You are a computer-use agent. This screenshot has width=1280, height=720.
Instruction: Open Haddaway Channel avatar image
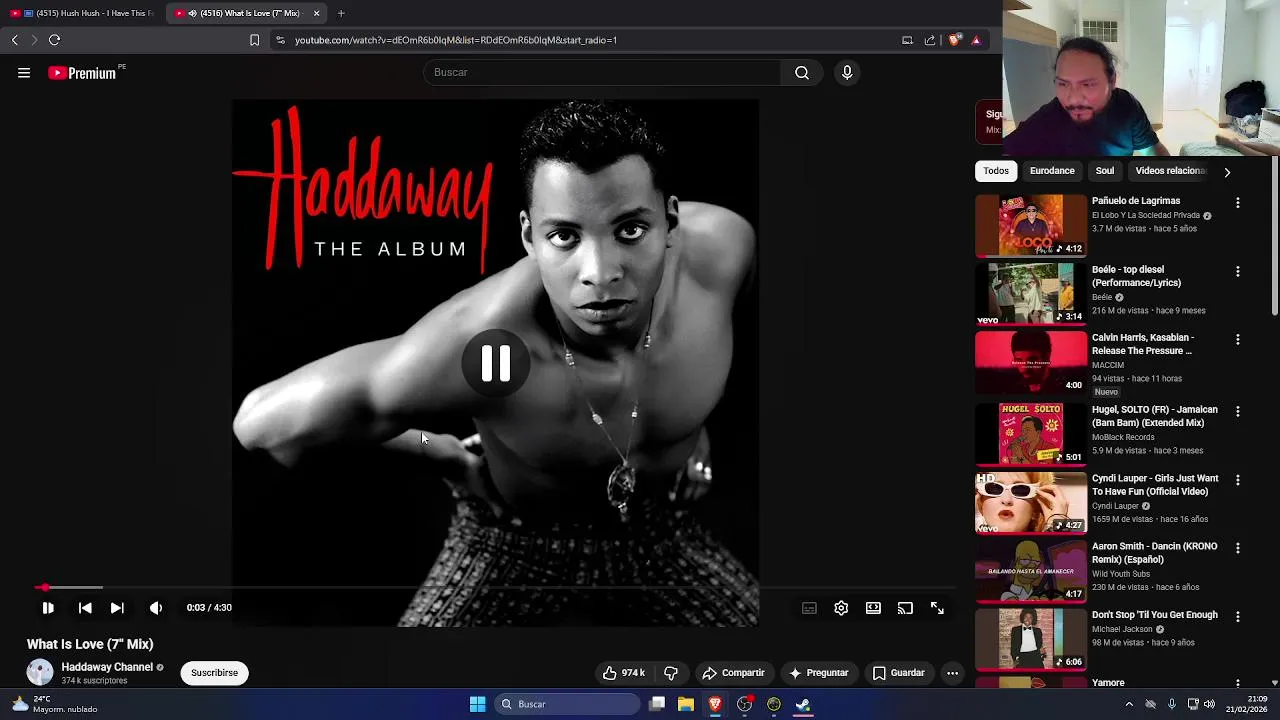40,673
